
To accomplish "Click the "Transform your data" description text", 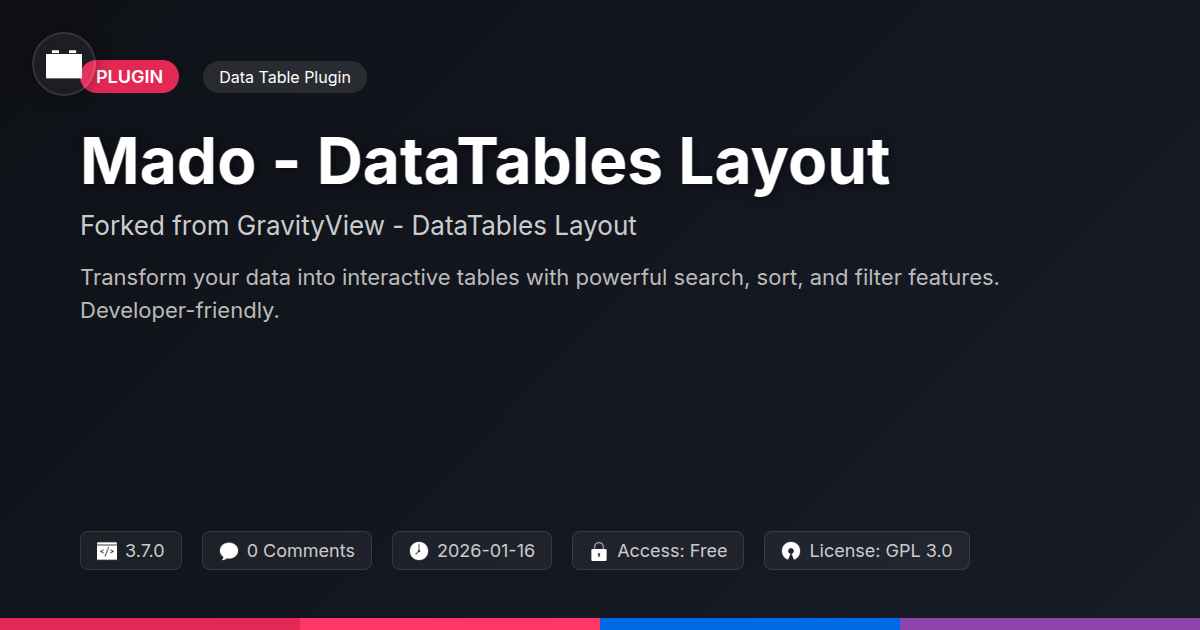I will [x=540, y=294].
